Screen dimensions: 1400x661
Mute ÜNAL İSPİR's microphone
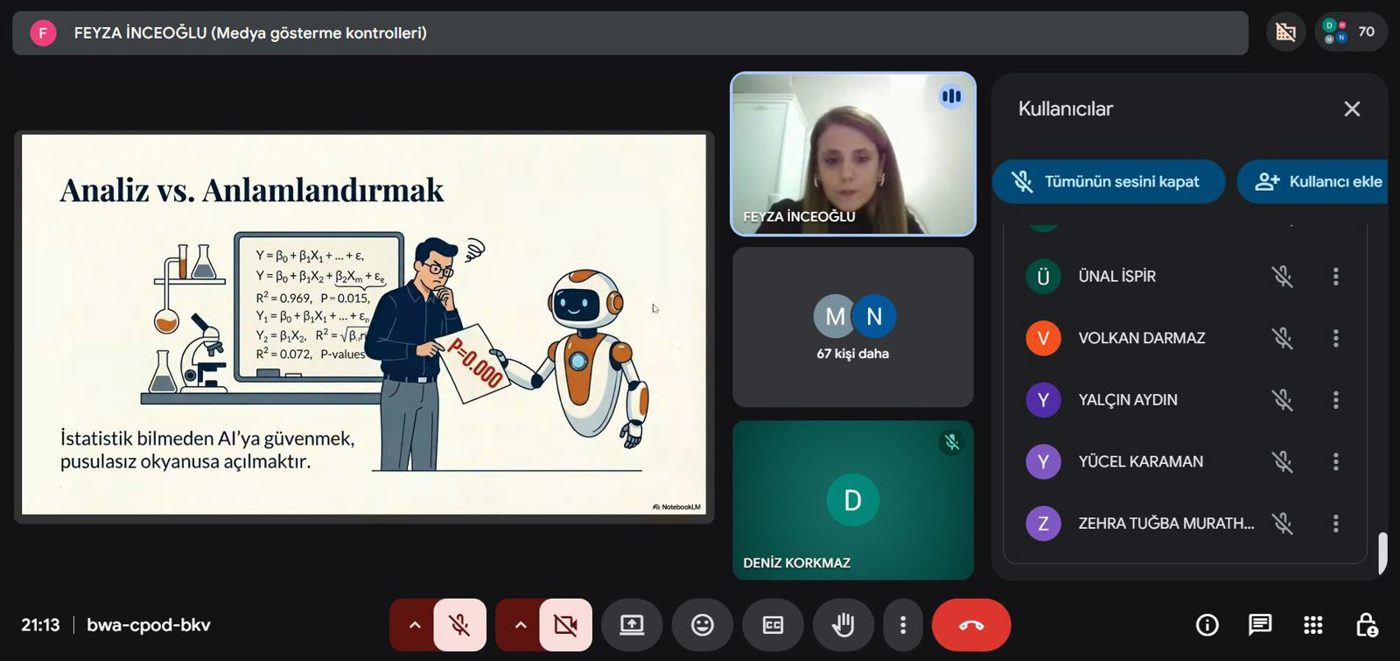1282,276
